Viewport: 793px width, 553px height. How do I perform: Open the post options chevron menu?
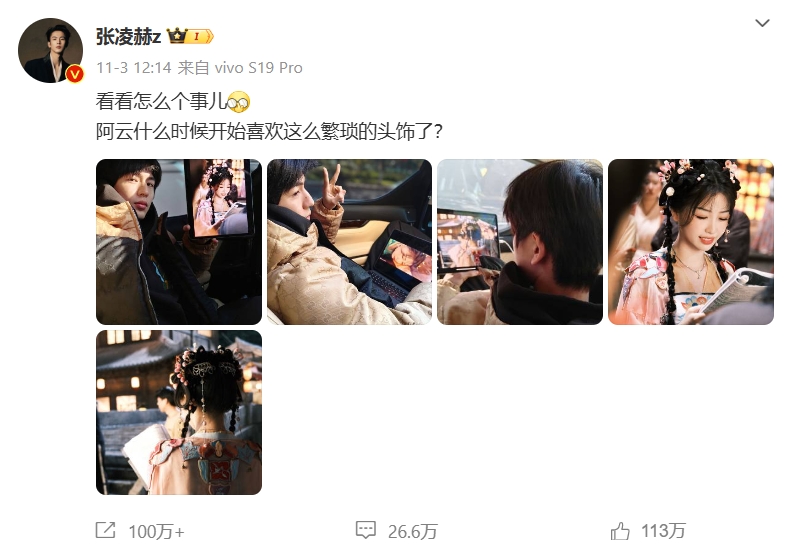coord(762,23)
